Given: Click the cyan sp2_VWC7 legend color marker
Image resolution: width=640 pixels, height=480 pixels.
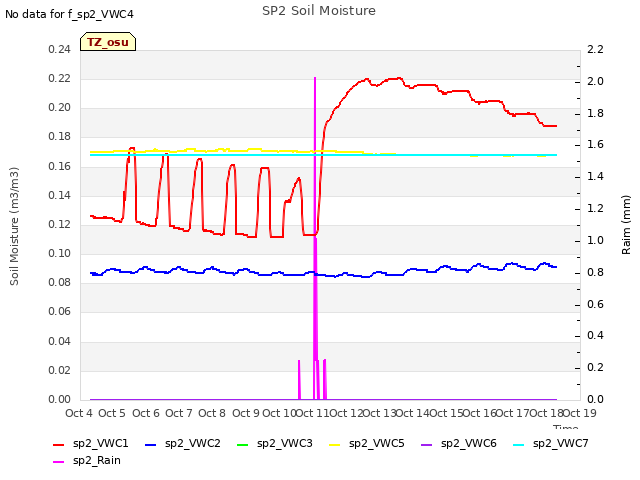Looking at the screenshot, I should 518,444.
